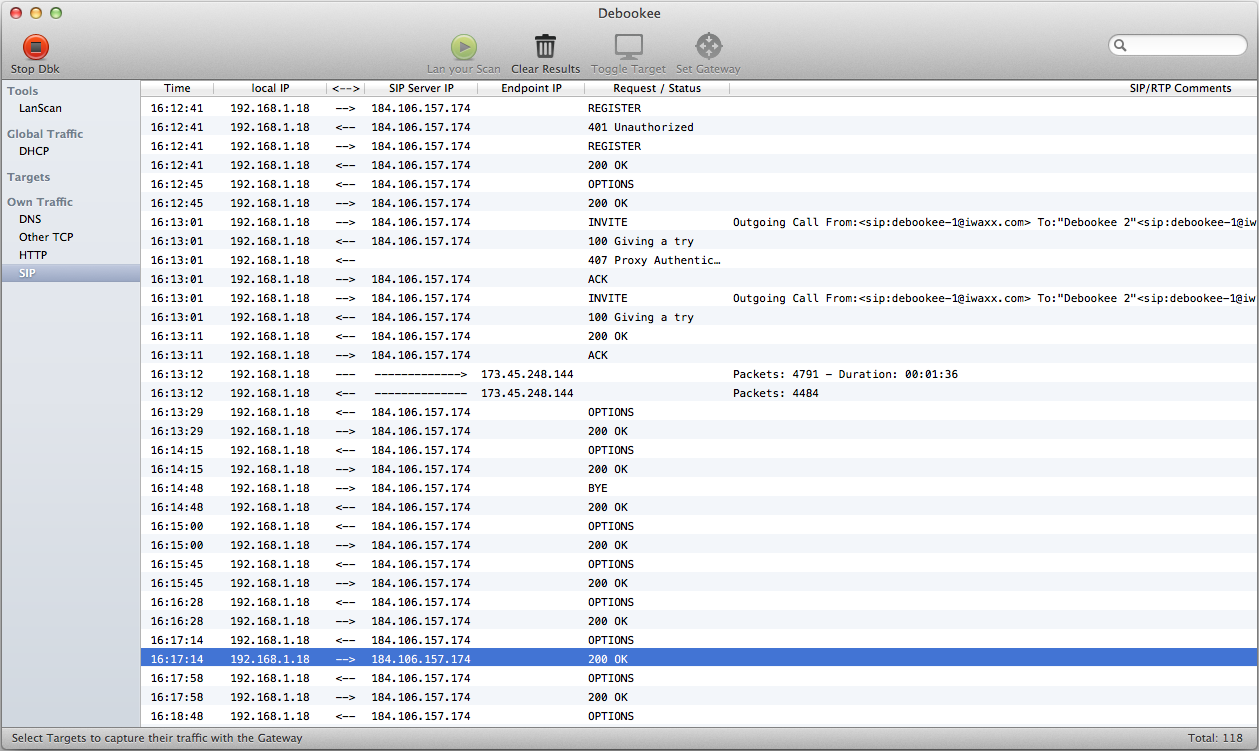Click the search magnifier icon

[x=1121, y=46]
